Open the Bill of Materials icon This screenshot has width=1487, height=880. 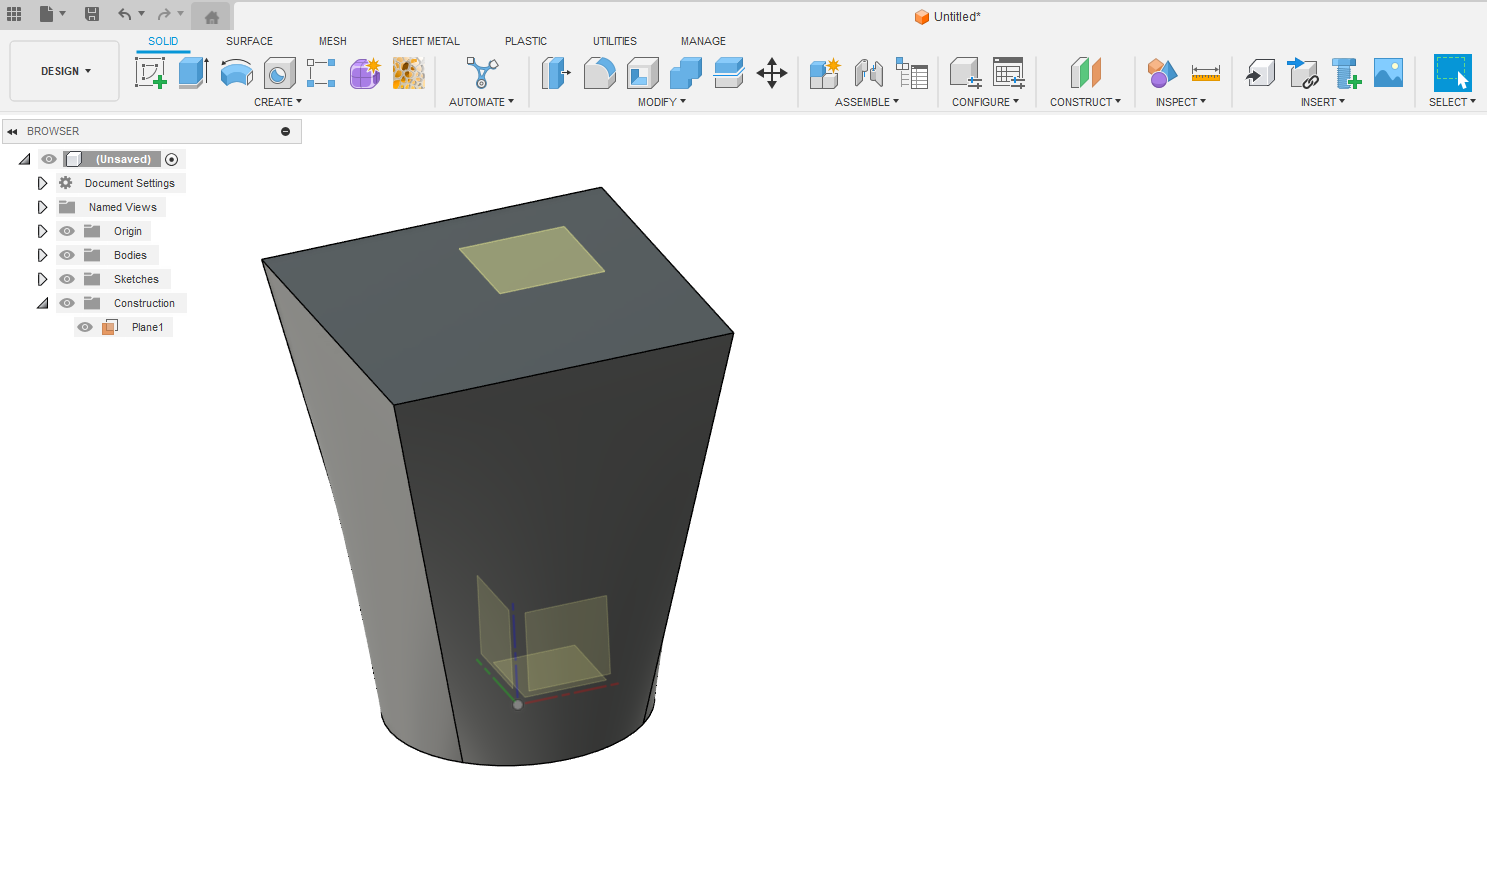912,73
